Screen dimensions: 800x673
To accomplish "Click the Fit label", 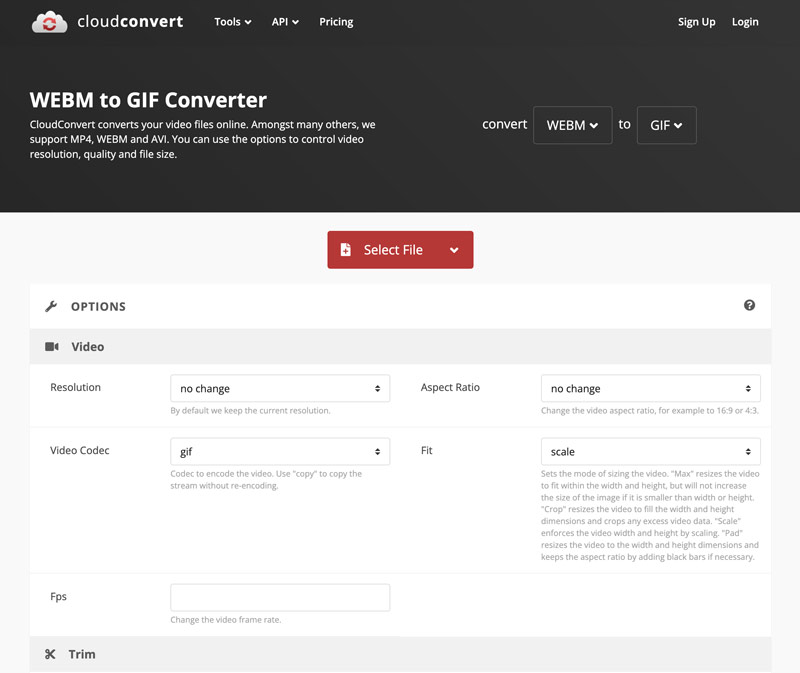I will point(427,451).
